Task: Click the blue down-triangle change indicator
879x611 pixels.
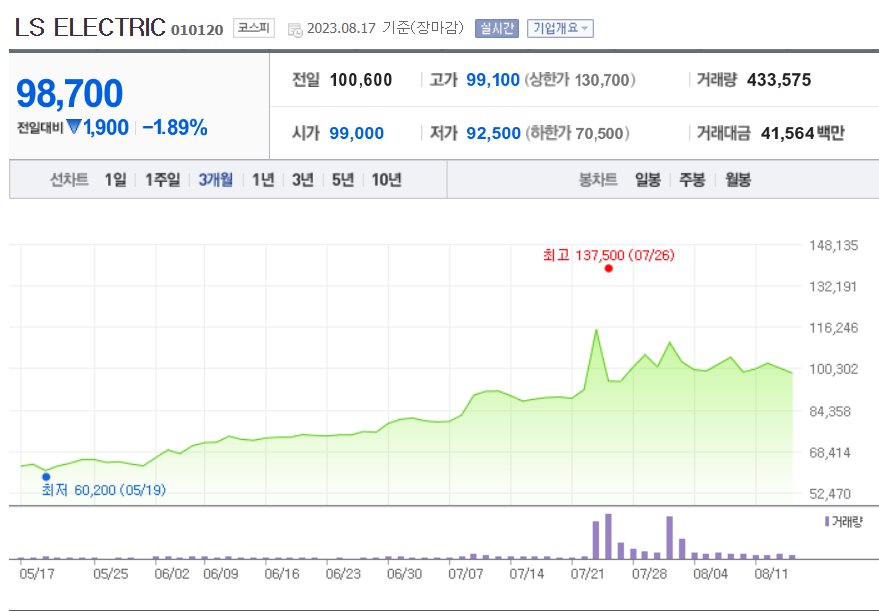Action: coord(74,127)
